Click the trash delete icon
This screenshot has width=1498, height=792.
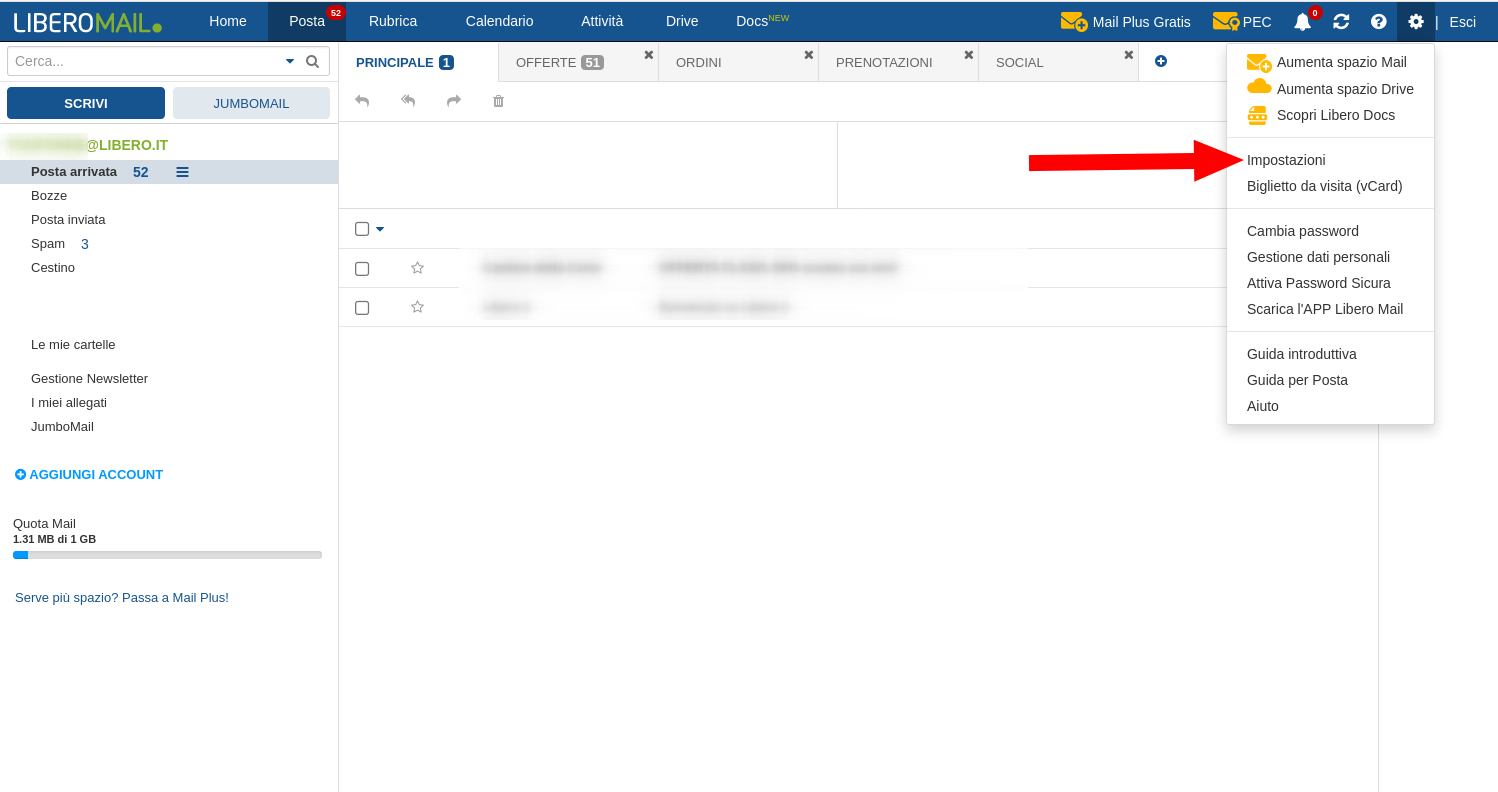pyautogui.click(x=498, y=101)
